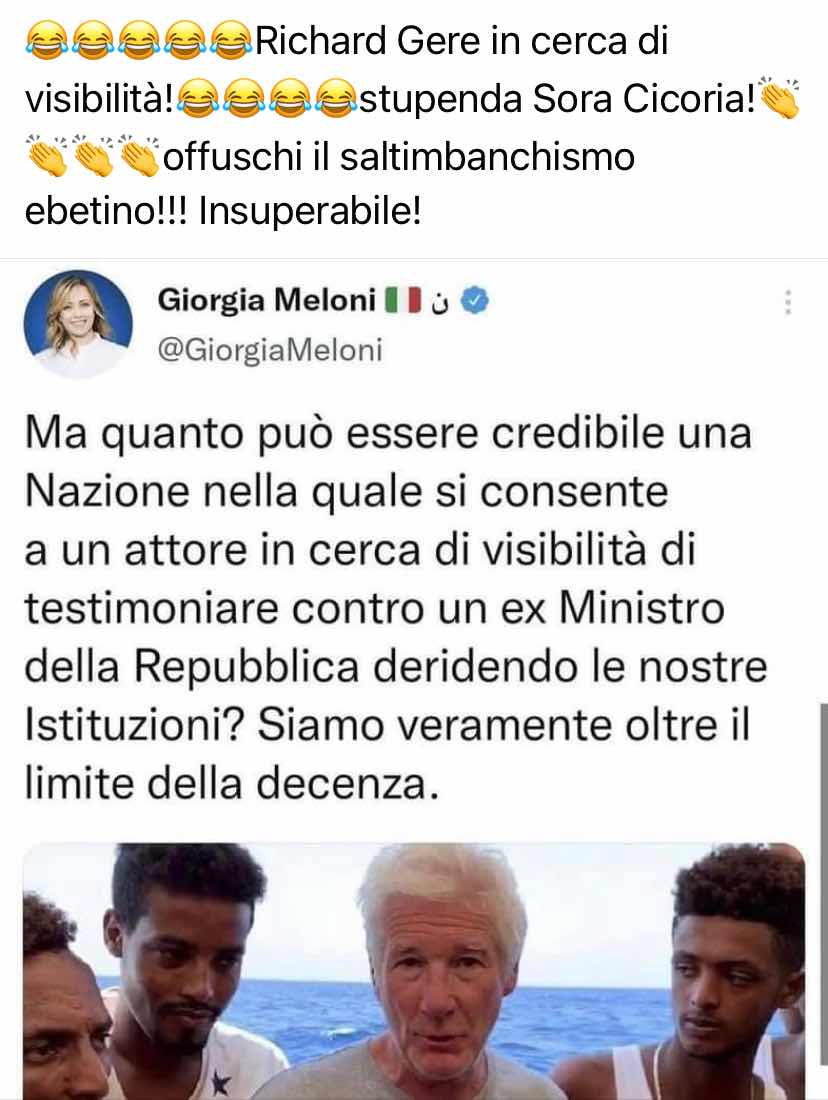
Task: Click clapping emoji before "offuschi"
Action: click(140, 154)
